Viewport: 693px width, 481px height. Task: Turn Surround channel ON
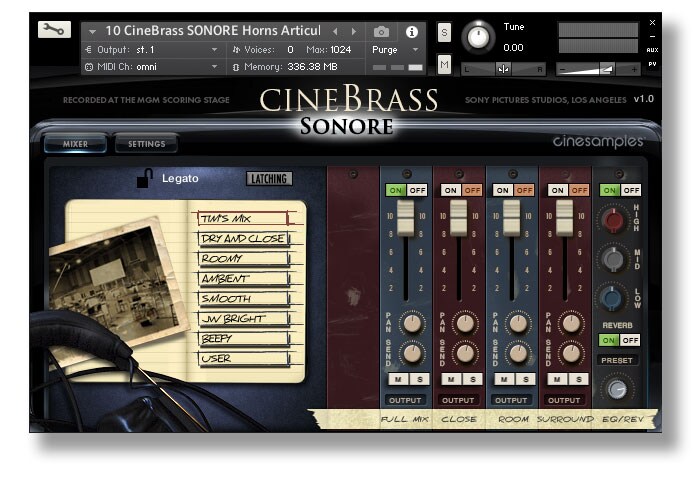[x=557, y=190]
